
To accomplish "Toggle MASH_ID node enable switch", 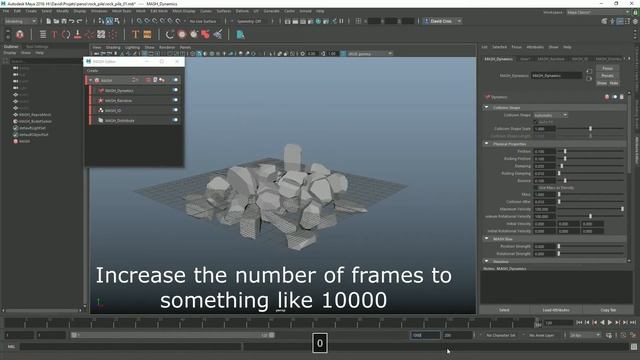I will coord(175,110).
